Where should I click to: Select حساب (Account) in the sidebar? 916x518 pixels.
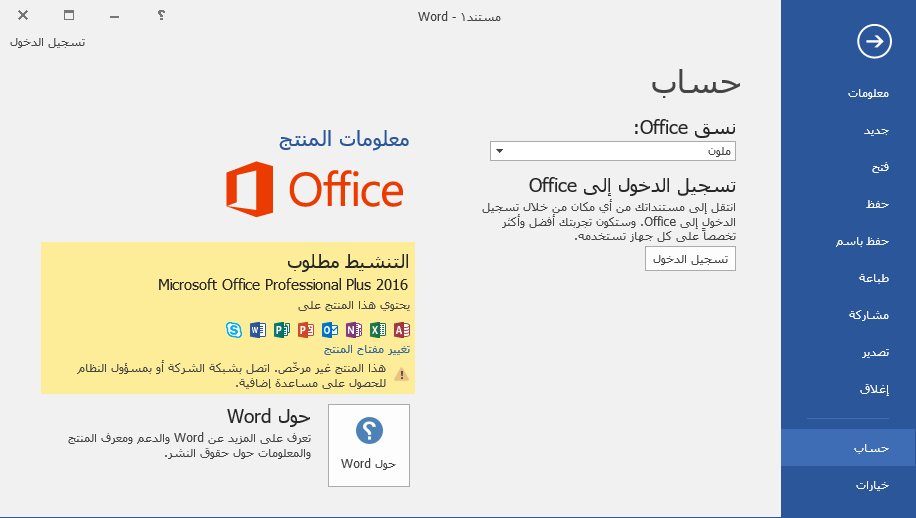click(x=848, y=448)
